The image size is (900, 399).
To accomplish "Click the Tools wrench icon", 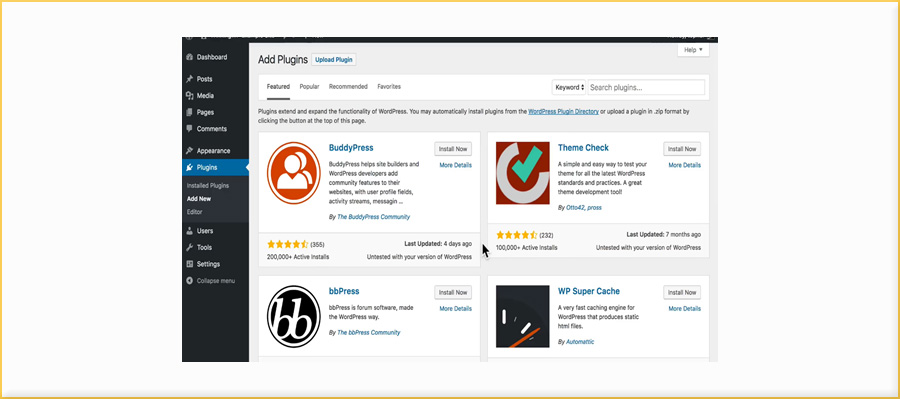I will click(x=189, y=247).
